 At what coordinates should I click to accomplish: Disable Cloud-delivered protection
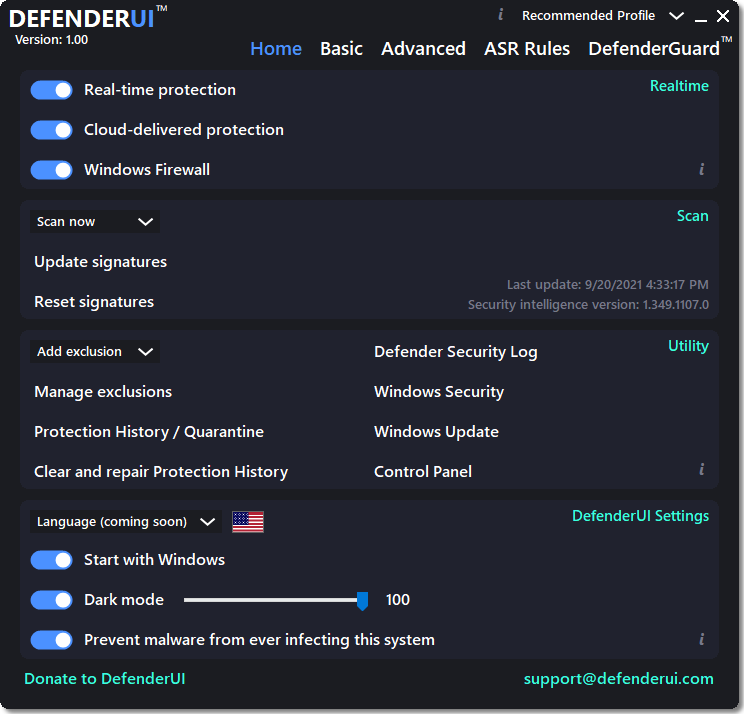point(51,130)
